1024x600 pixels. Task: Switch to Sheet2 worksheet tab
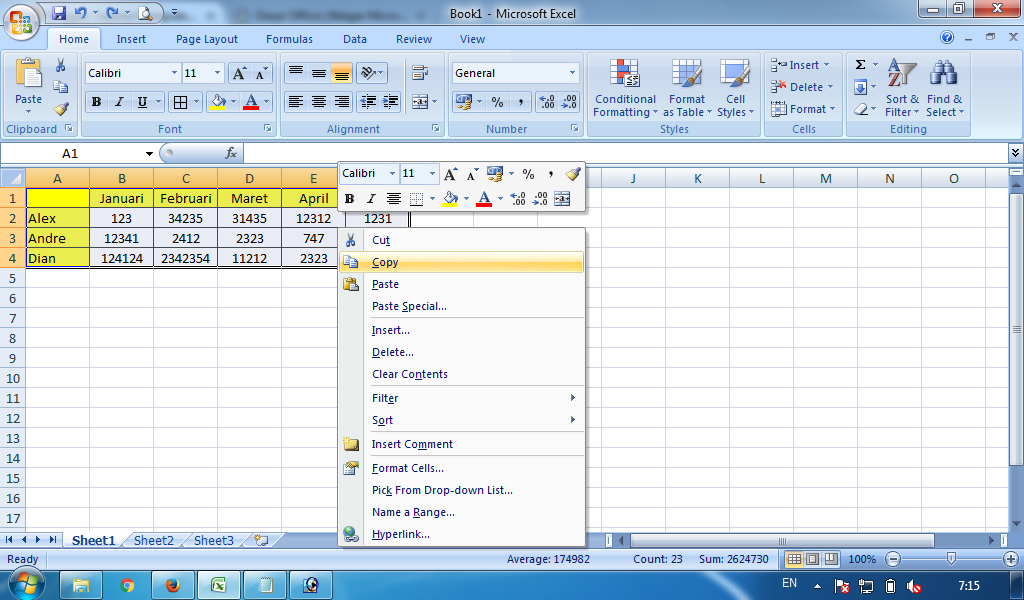pyautogui.click(x=153, y=541)
